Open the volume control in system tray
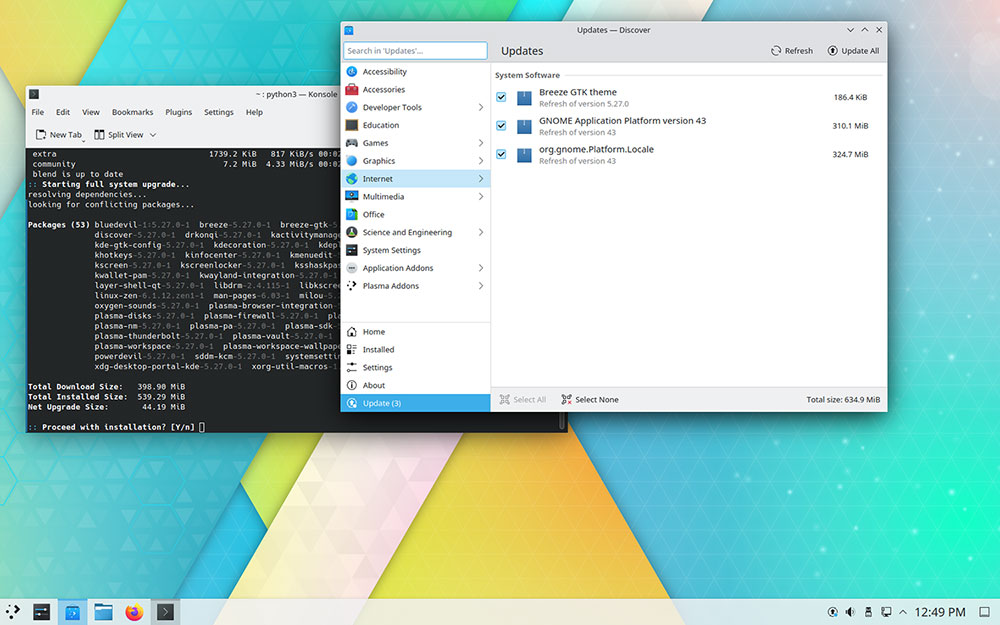Viewport: 1000px width, 625px height. point(850,612)
